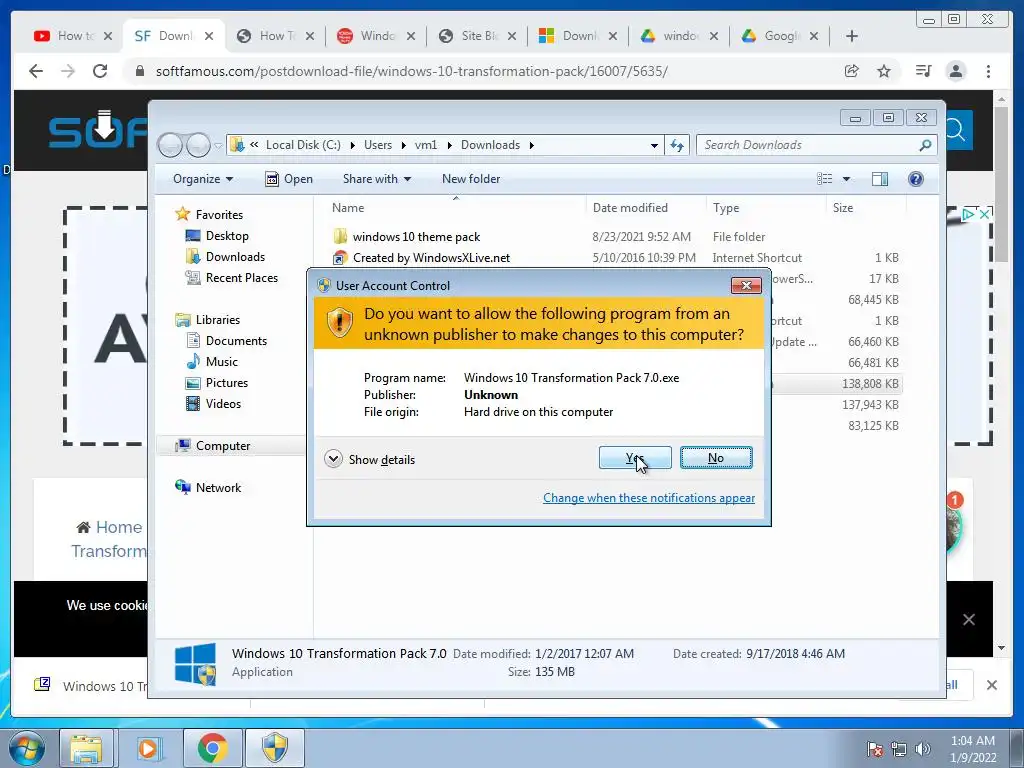Select the windows 10 theme pack folder
The image size is (1024, 768).
416,236
